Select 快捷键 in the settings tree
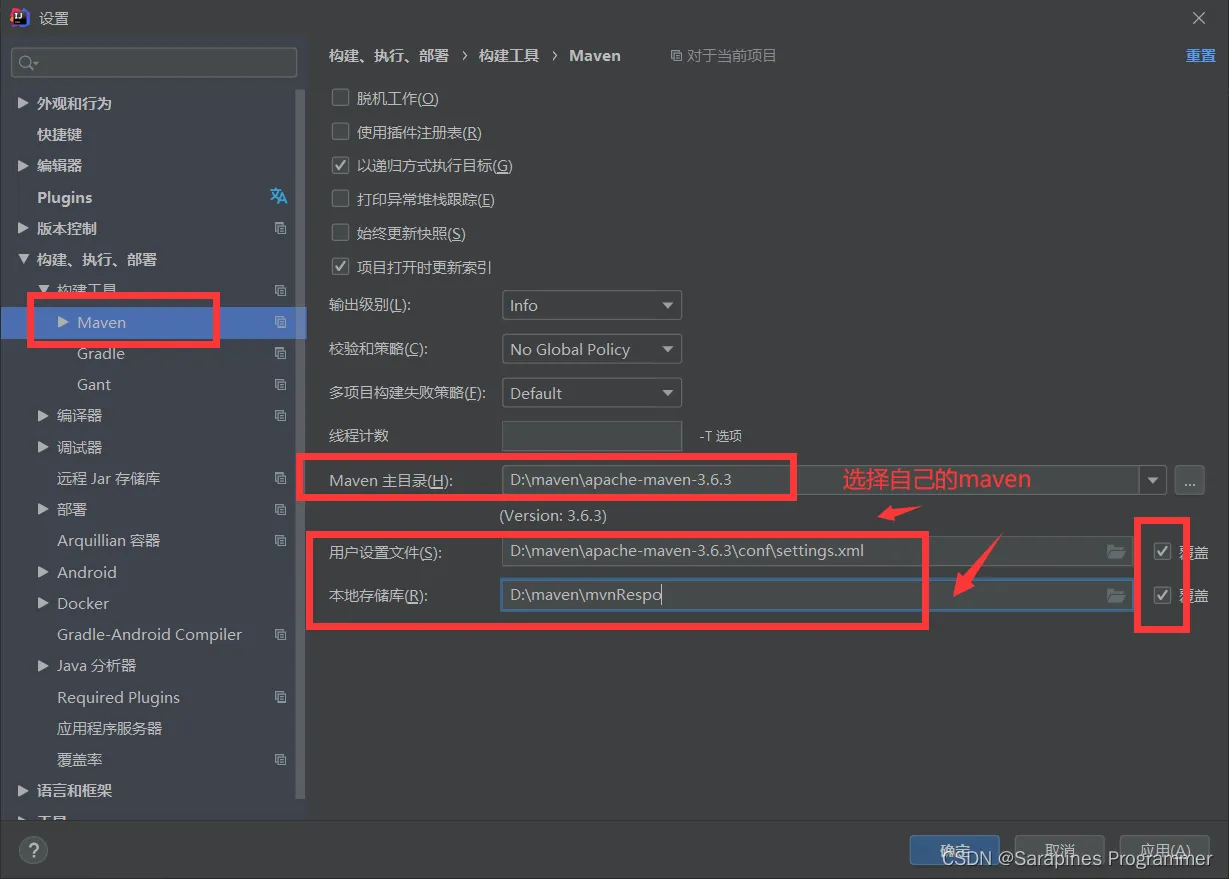This screenshot has height=879, width=1229. point(59,134)
